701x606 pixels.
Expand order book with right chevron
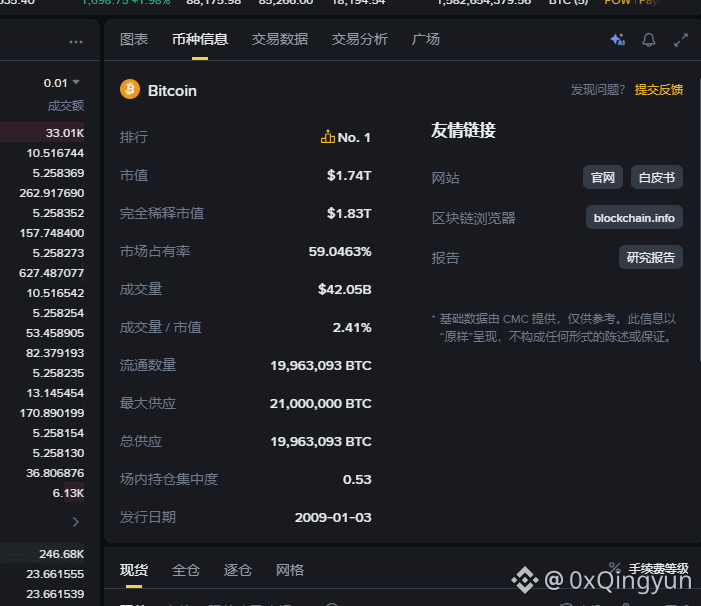(76, 522)
